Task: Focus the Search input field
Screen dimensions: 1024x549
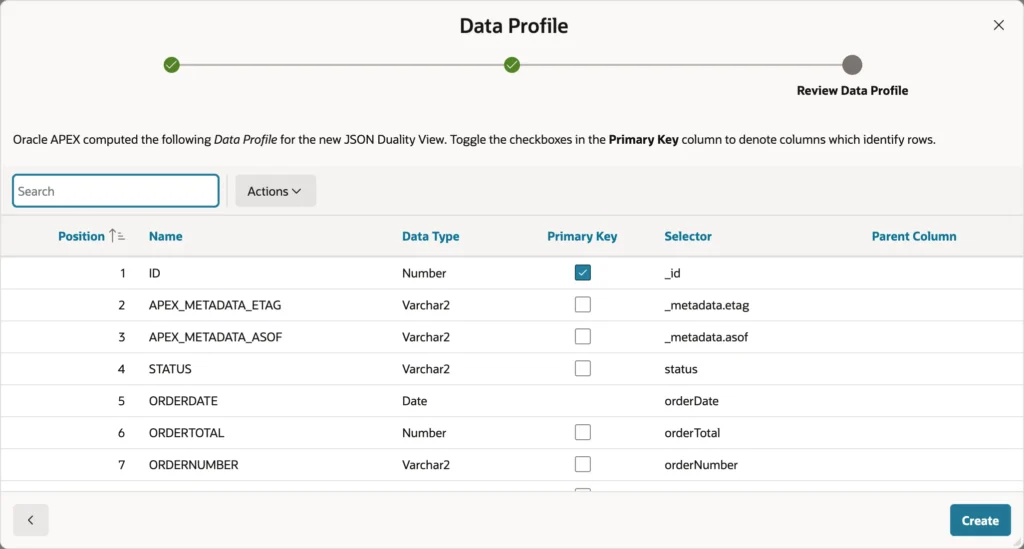Action: [116, 191]
